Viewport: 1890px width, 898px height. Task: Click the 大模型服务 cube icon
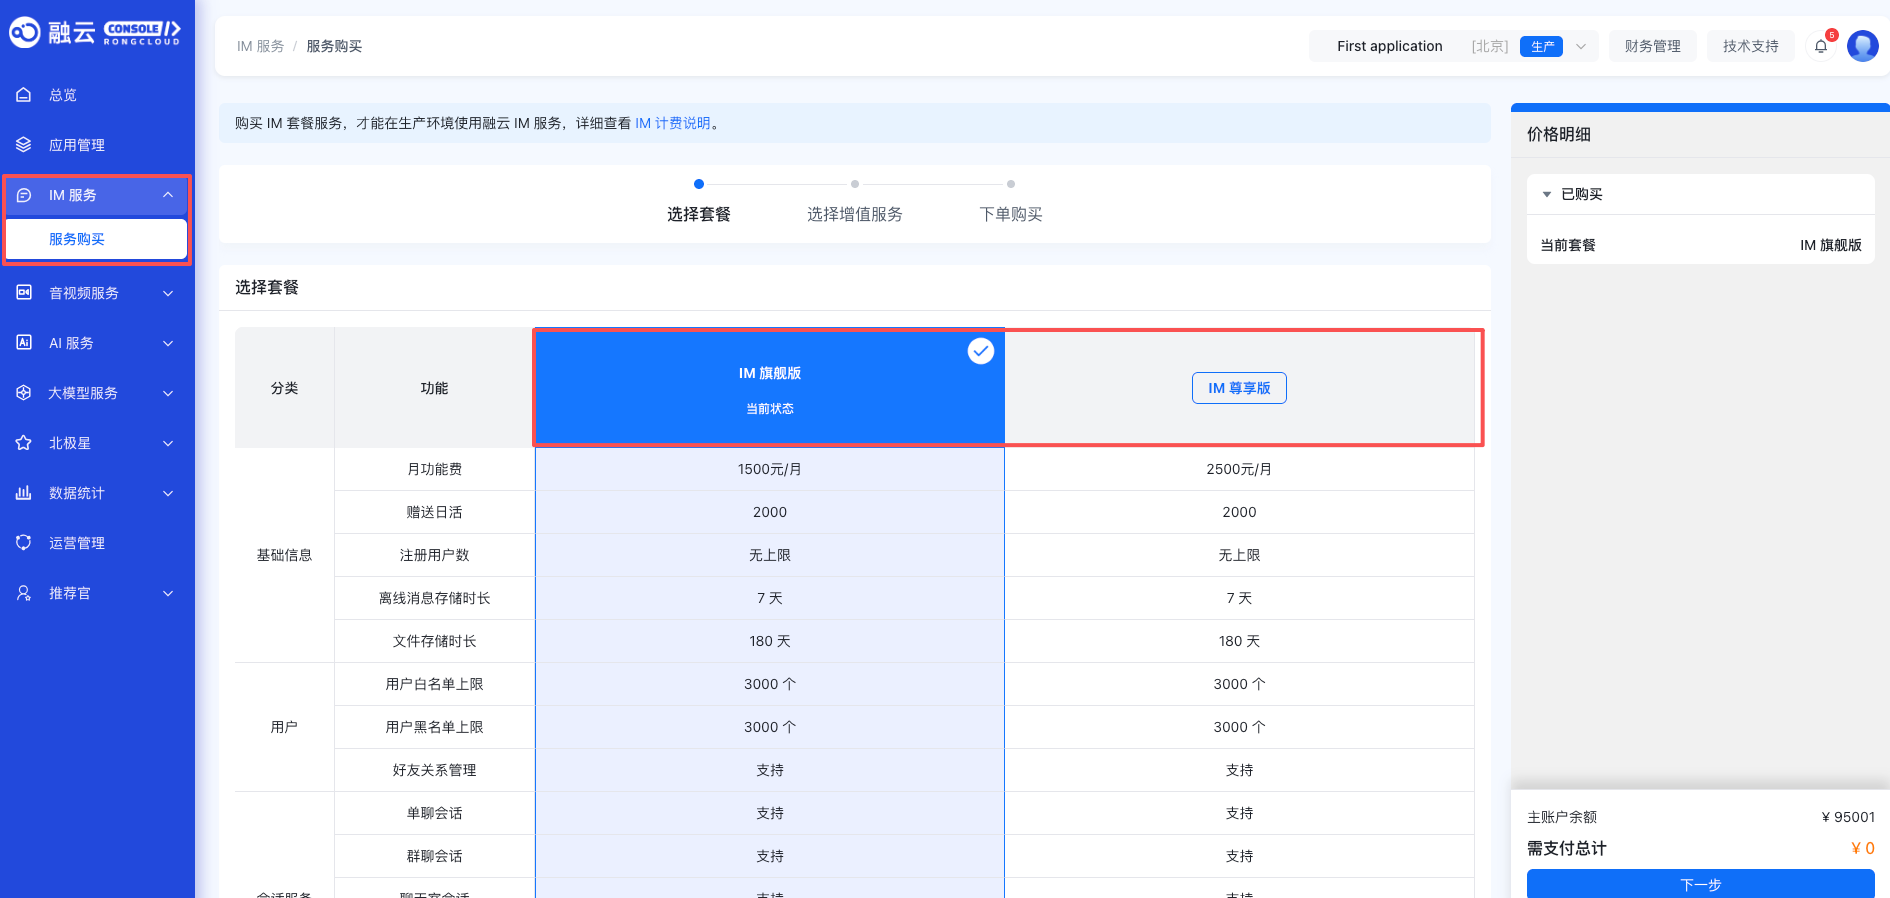point(24,393)
